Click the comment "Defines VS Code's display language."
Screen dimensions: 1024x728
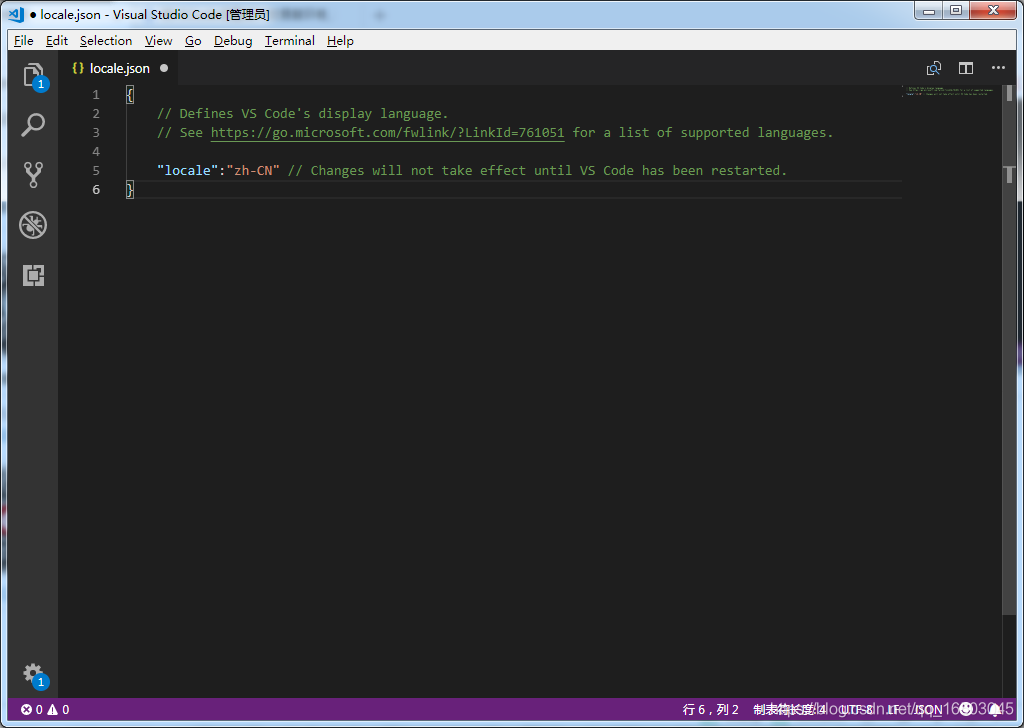(302, 114)
